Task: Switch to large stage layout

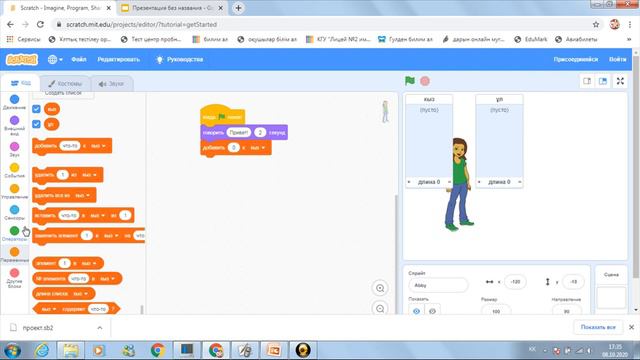Action: pos(603,81)
